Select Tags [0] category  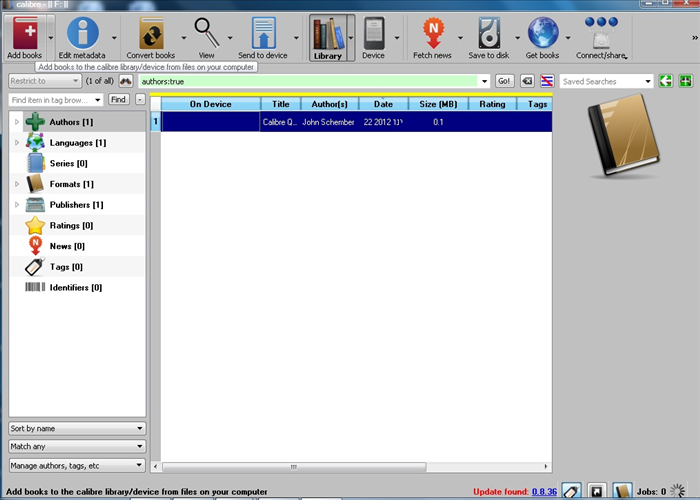[x=66, y=267]
